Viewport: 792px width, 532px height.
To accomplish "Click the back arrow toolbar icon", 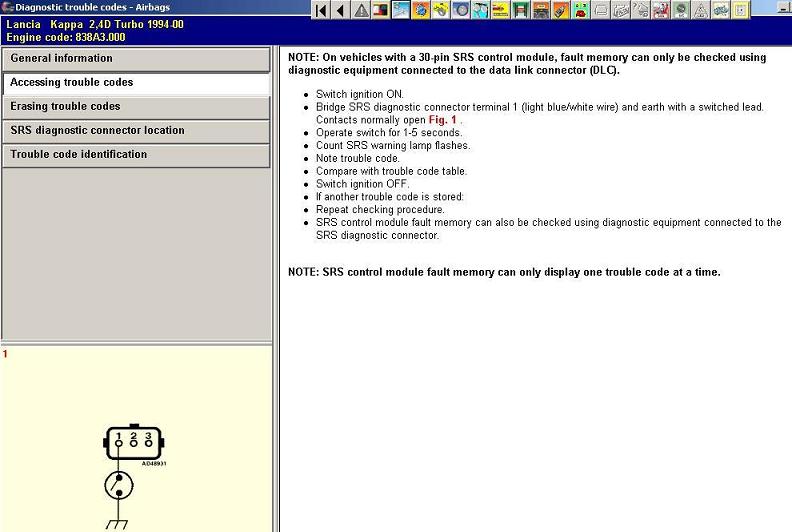I will click(x=341, y=10).
